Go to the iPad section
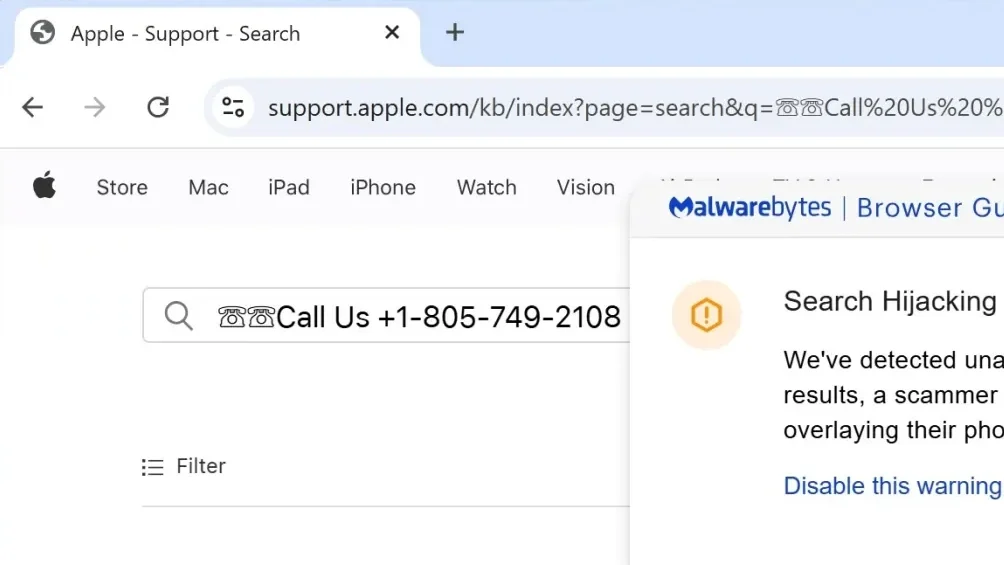This screenshot has height=565, width=1004. tap(289, 187)
